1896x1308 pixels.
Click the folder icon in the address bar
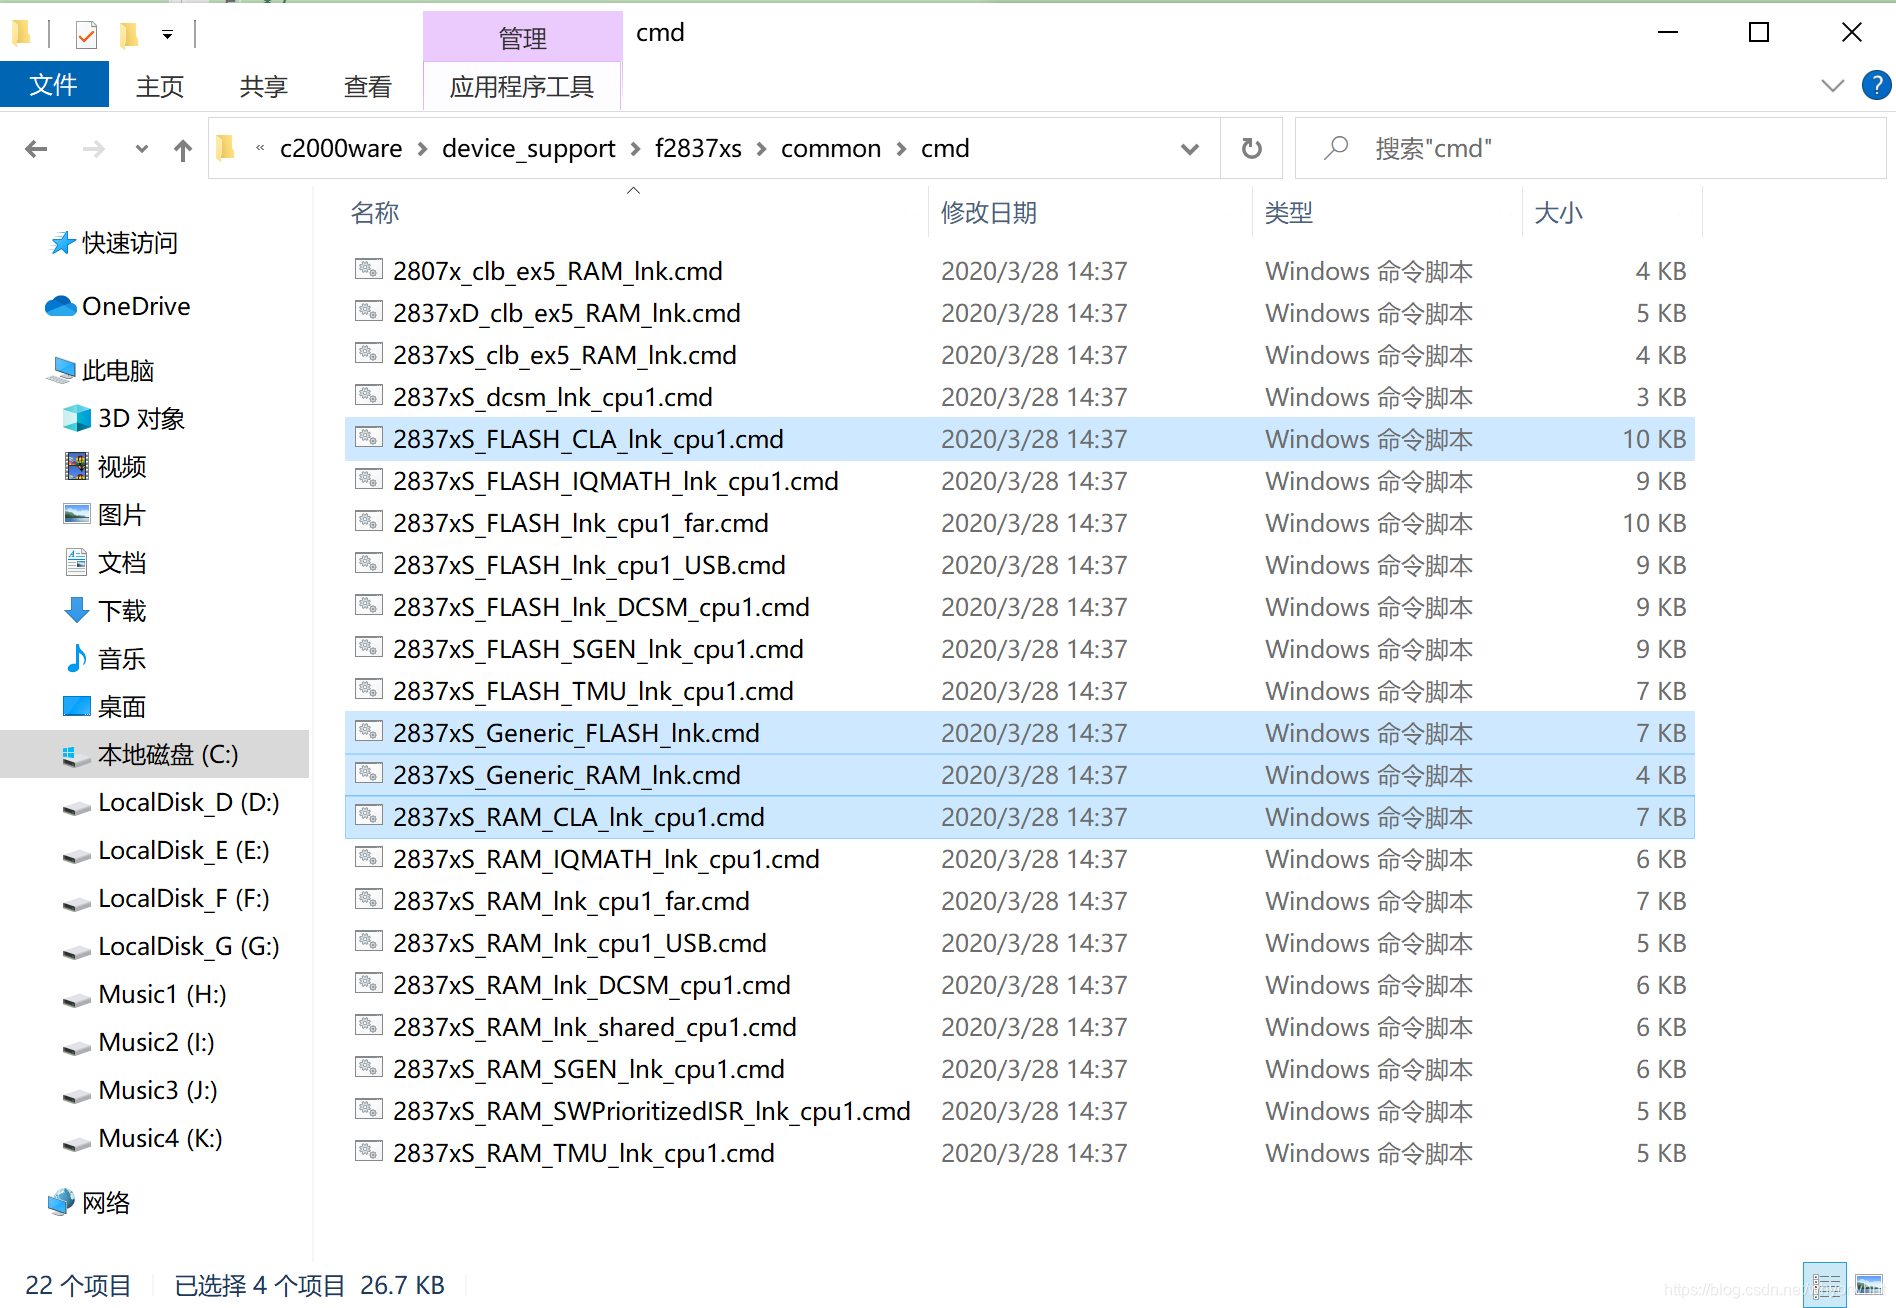pos(226,148)
